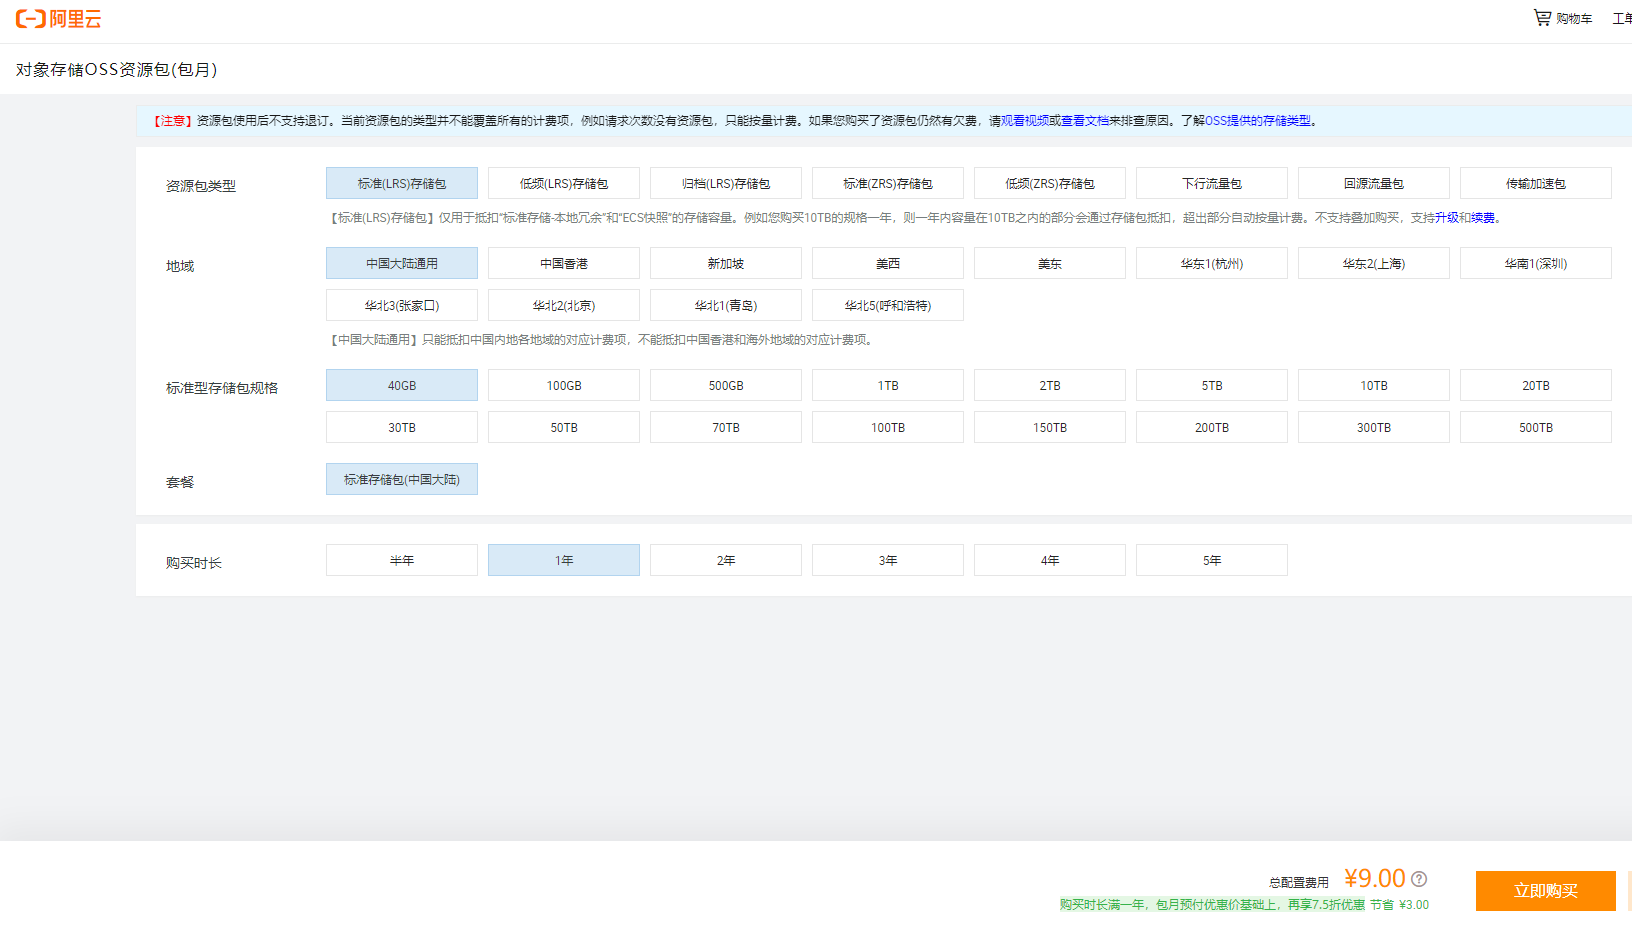Pick 低频(ZRS)存储包 option

[1050, 183]
